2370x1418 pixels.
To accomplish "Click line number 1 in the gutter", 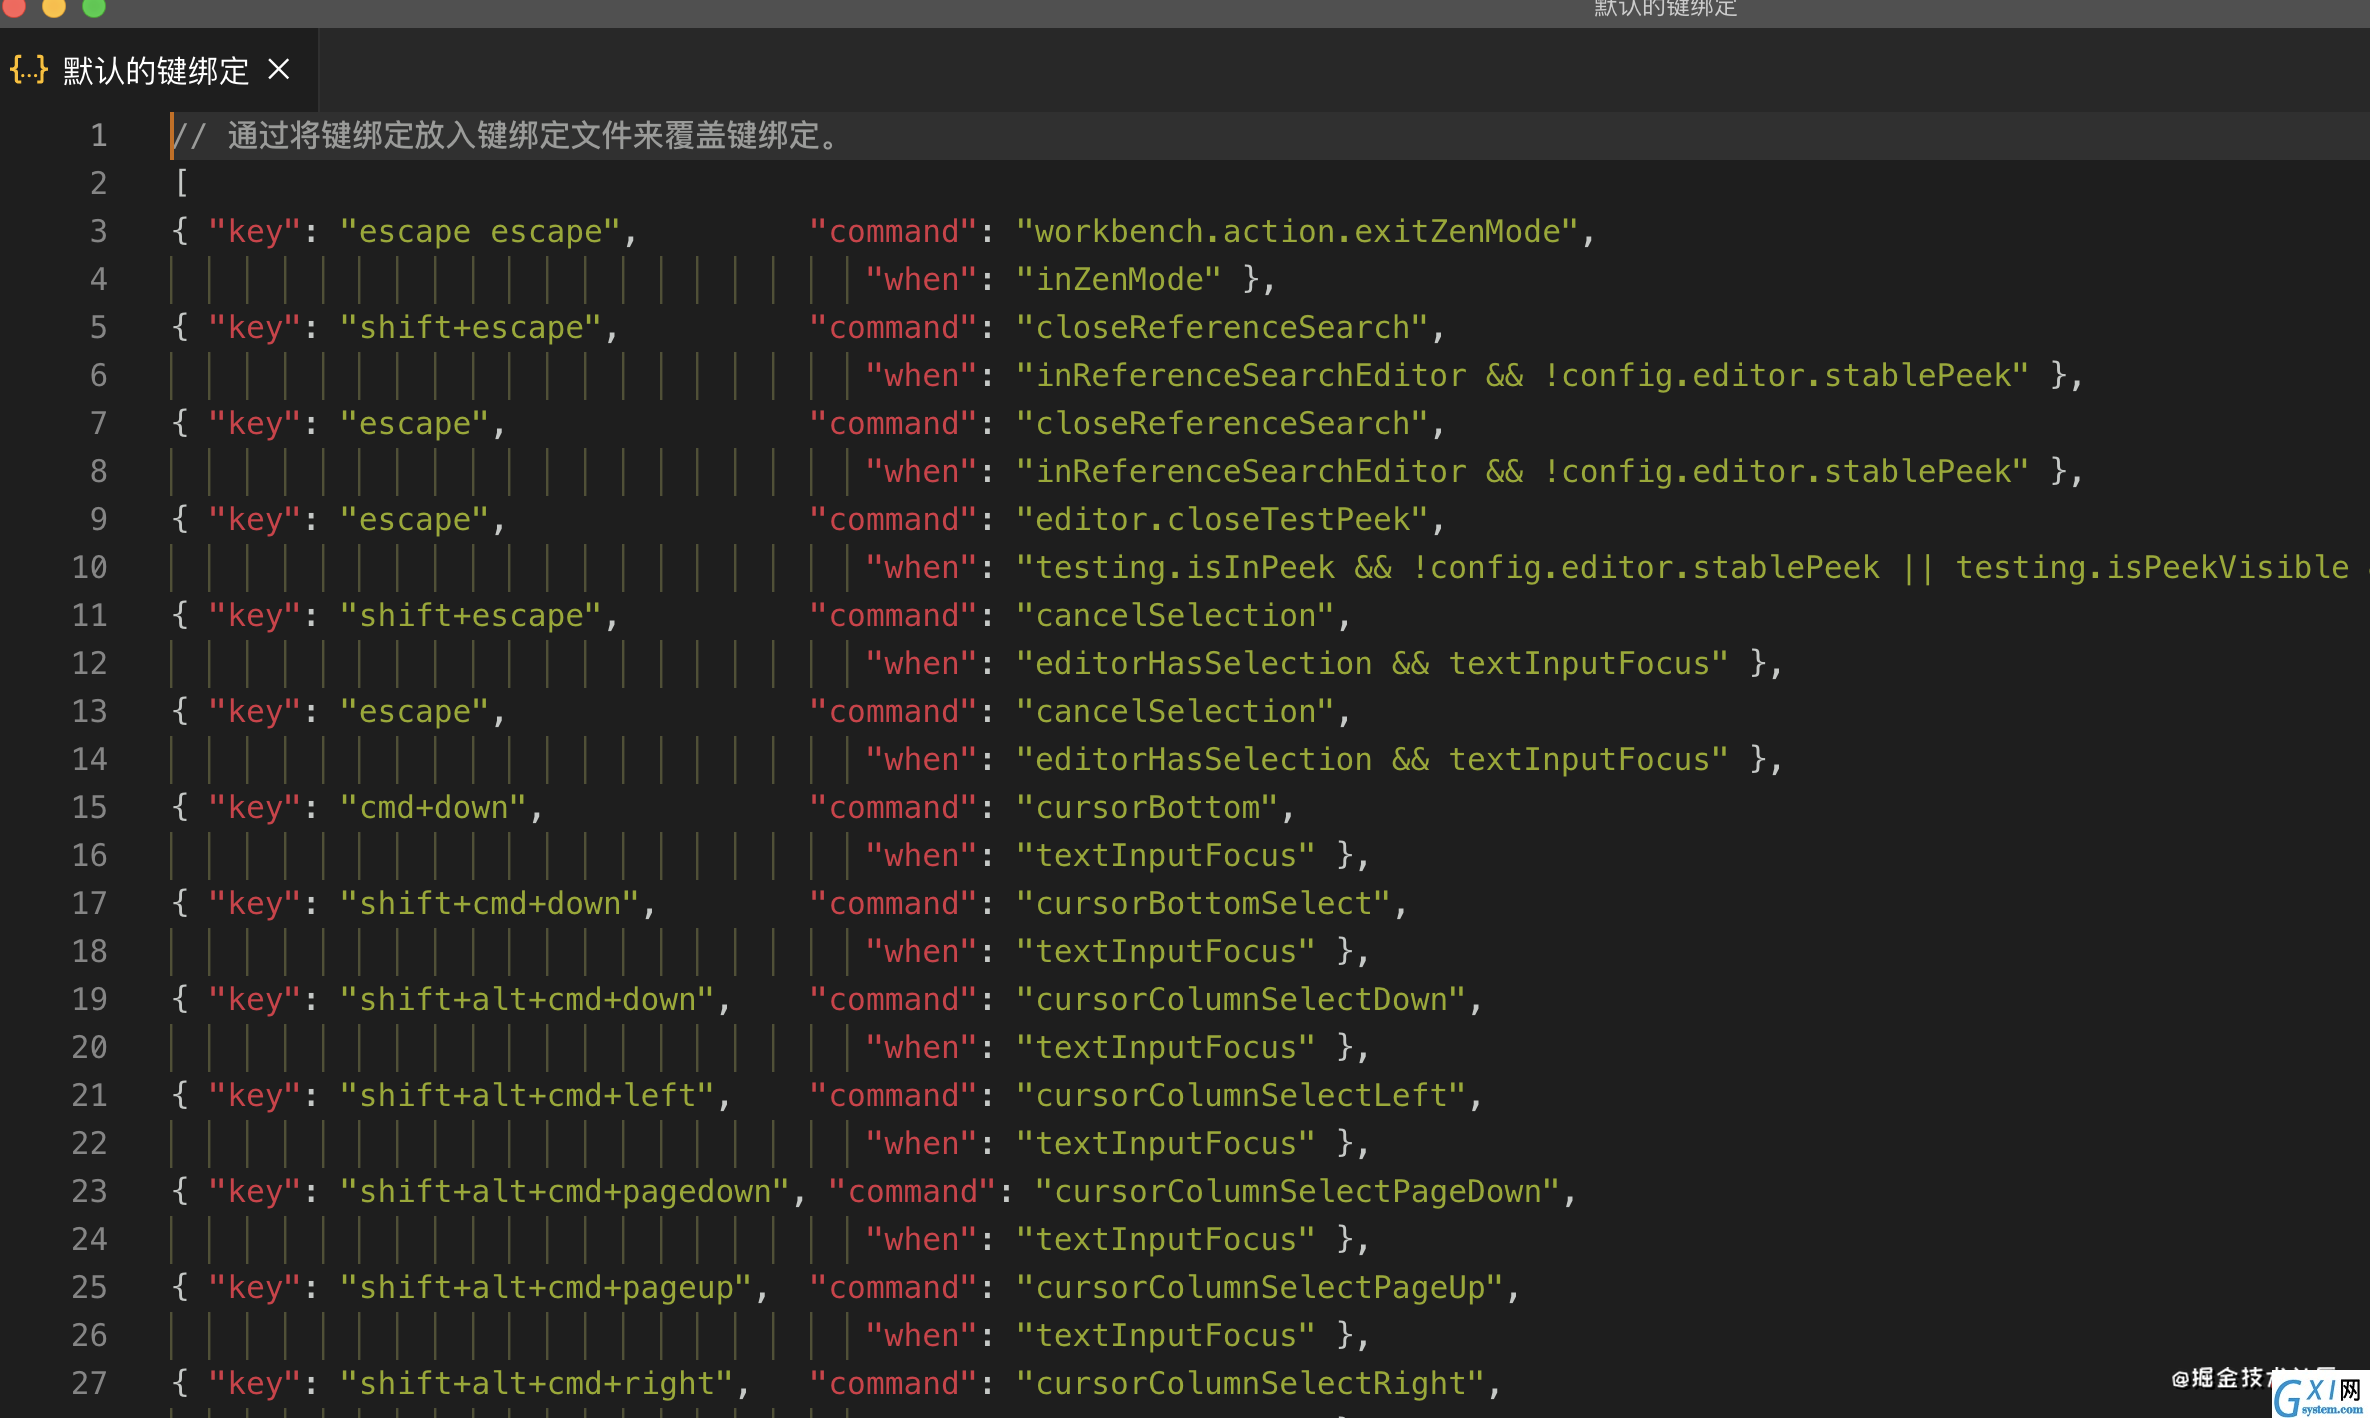I will pyautogui.click(x=98, y=135).
